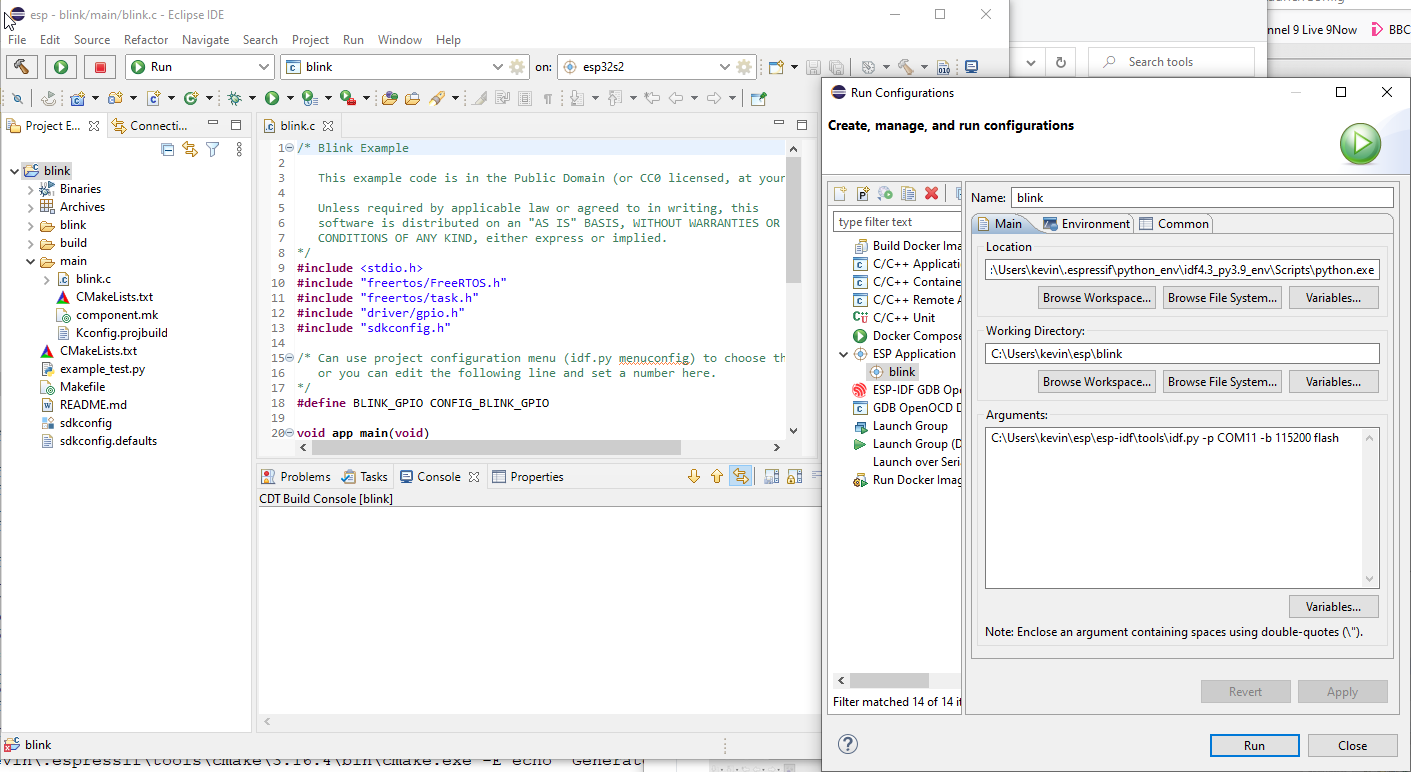Click the Run green play icon in second toolbar
Image resolution: width=1411 pixels, height=772 pixels.
coord(271,98)
